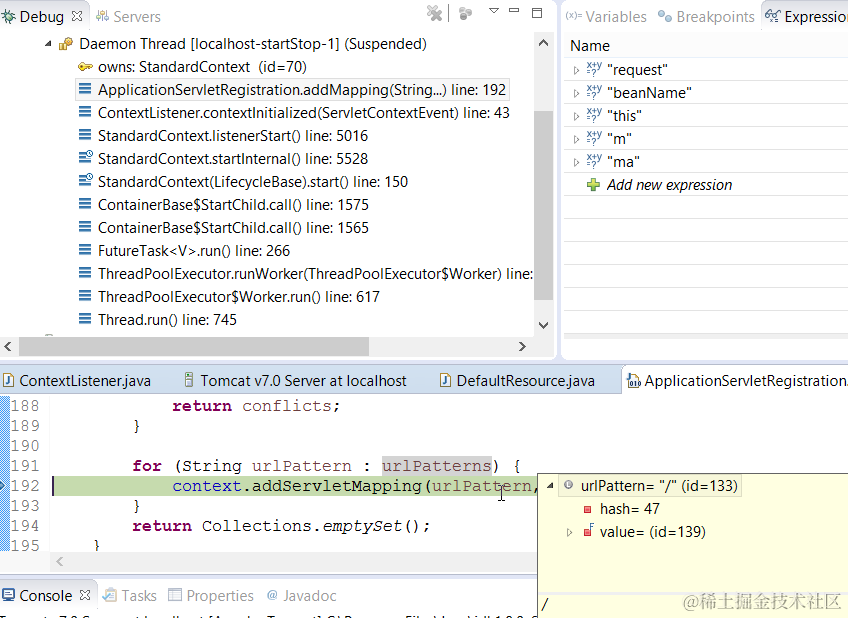Click the Debug view bug icon
The width and height of the screenshot is (848, 618).
tap(8, 17)
